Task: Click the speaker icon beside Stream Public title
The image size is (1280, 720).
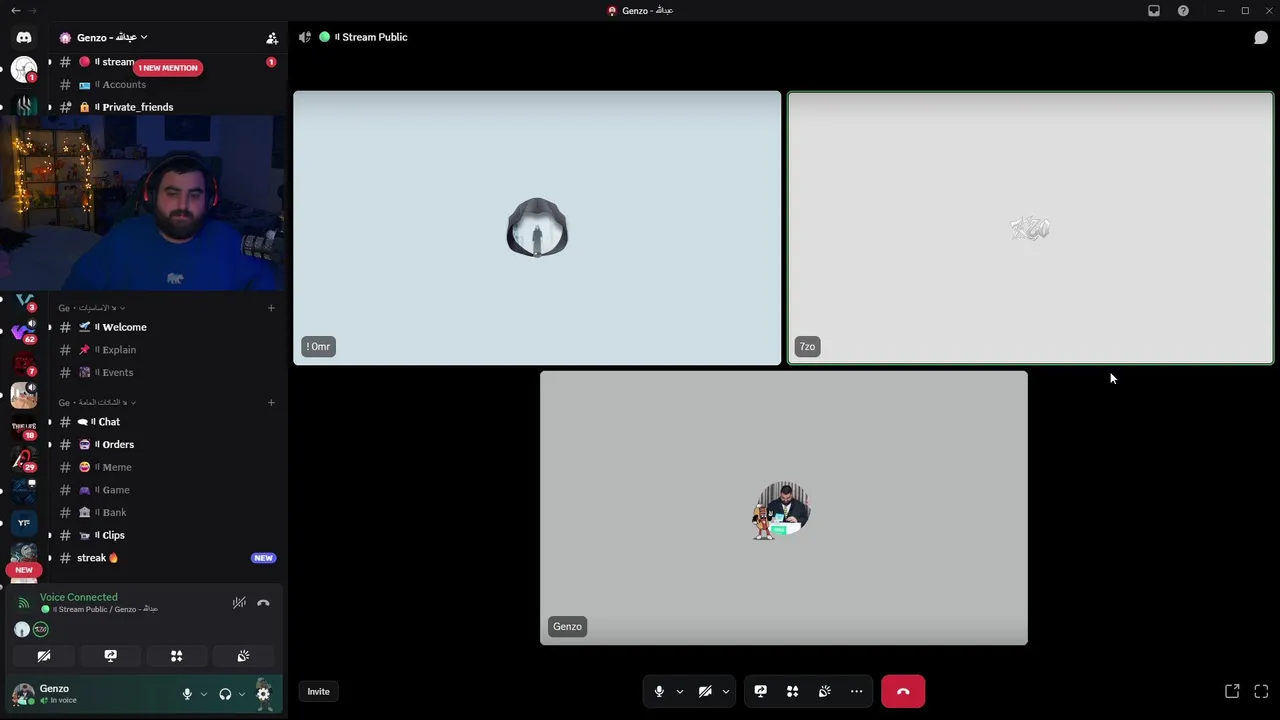Action: 304,37
